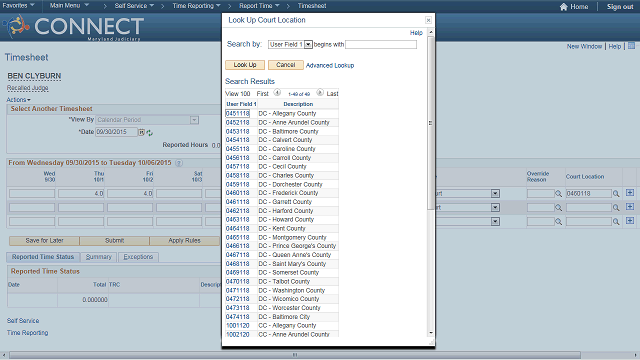Sort by User Field 1 column header
Image resolution: width=640 pixels, height=360 pixels.
click(x=241, y=104)
